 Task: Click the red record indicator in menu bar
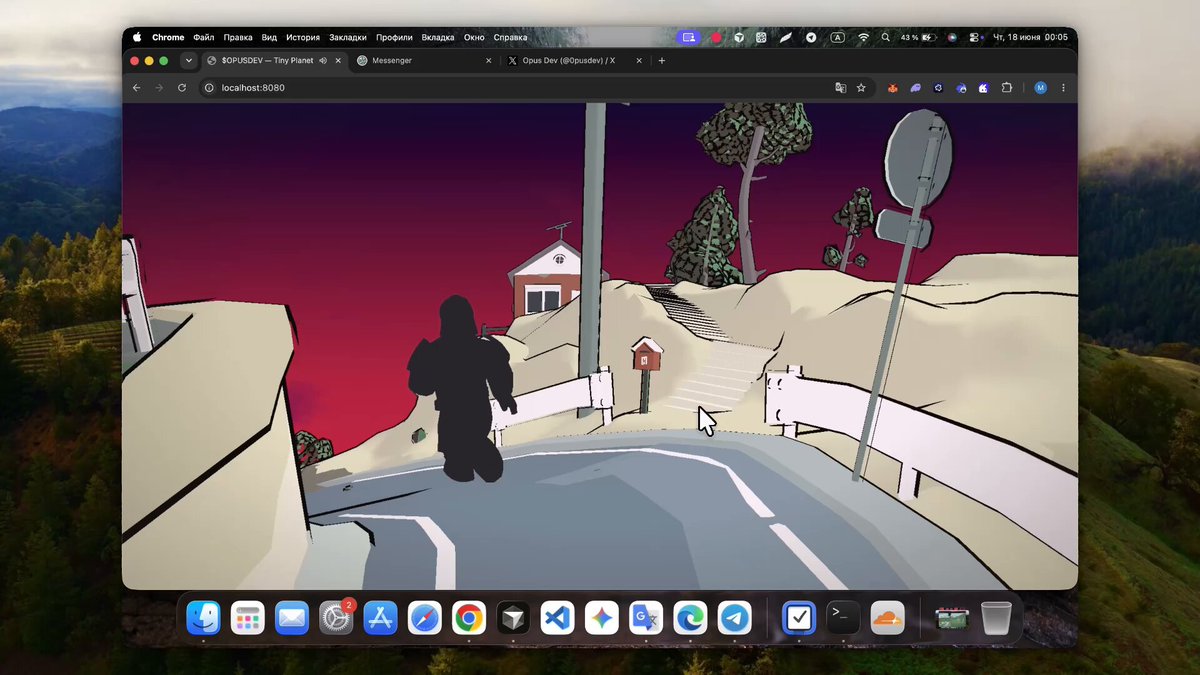click(x=716, y=37)
